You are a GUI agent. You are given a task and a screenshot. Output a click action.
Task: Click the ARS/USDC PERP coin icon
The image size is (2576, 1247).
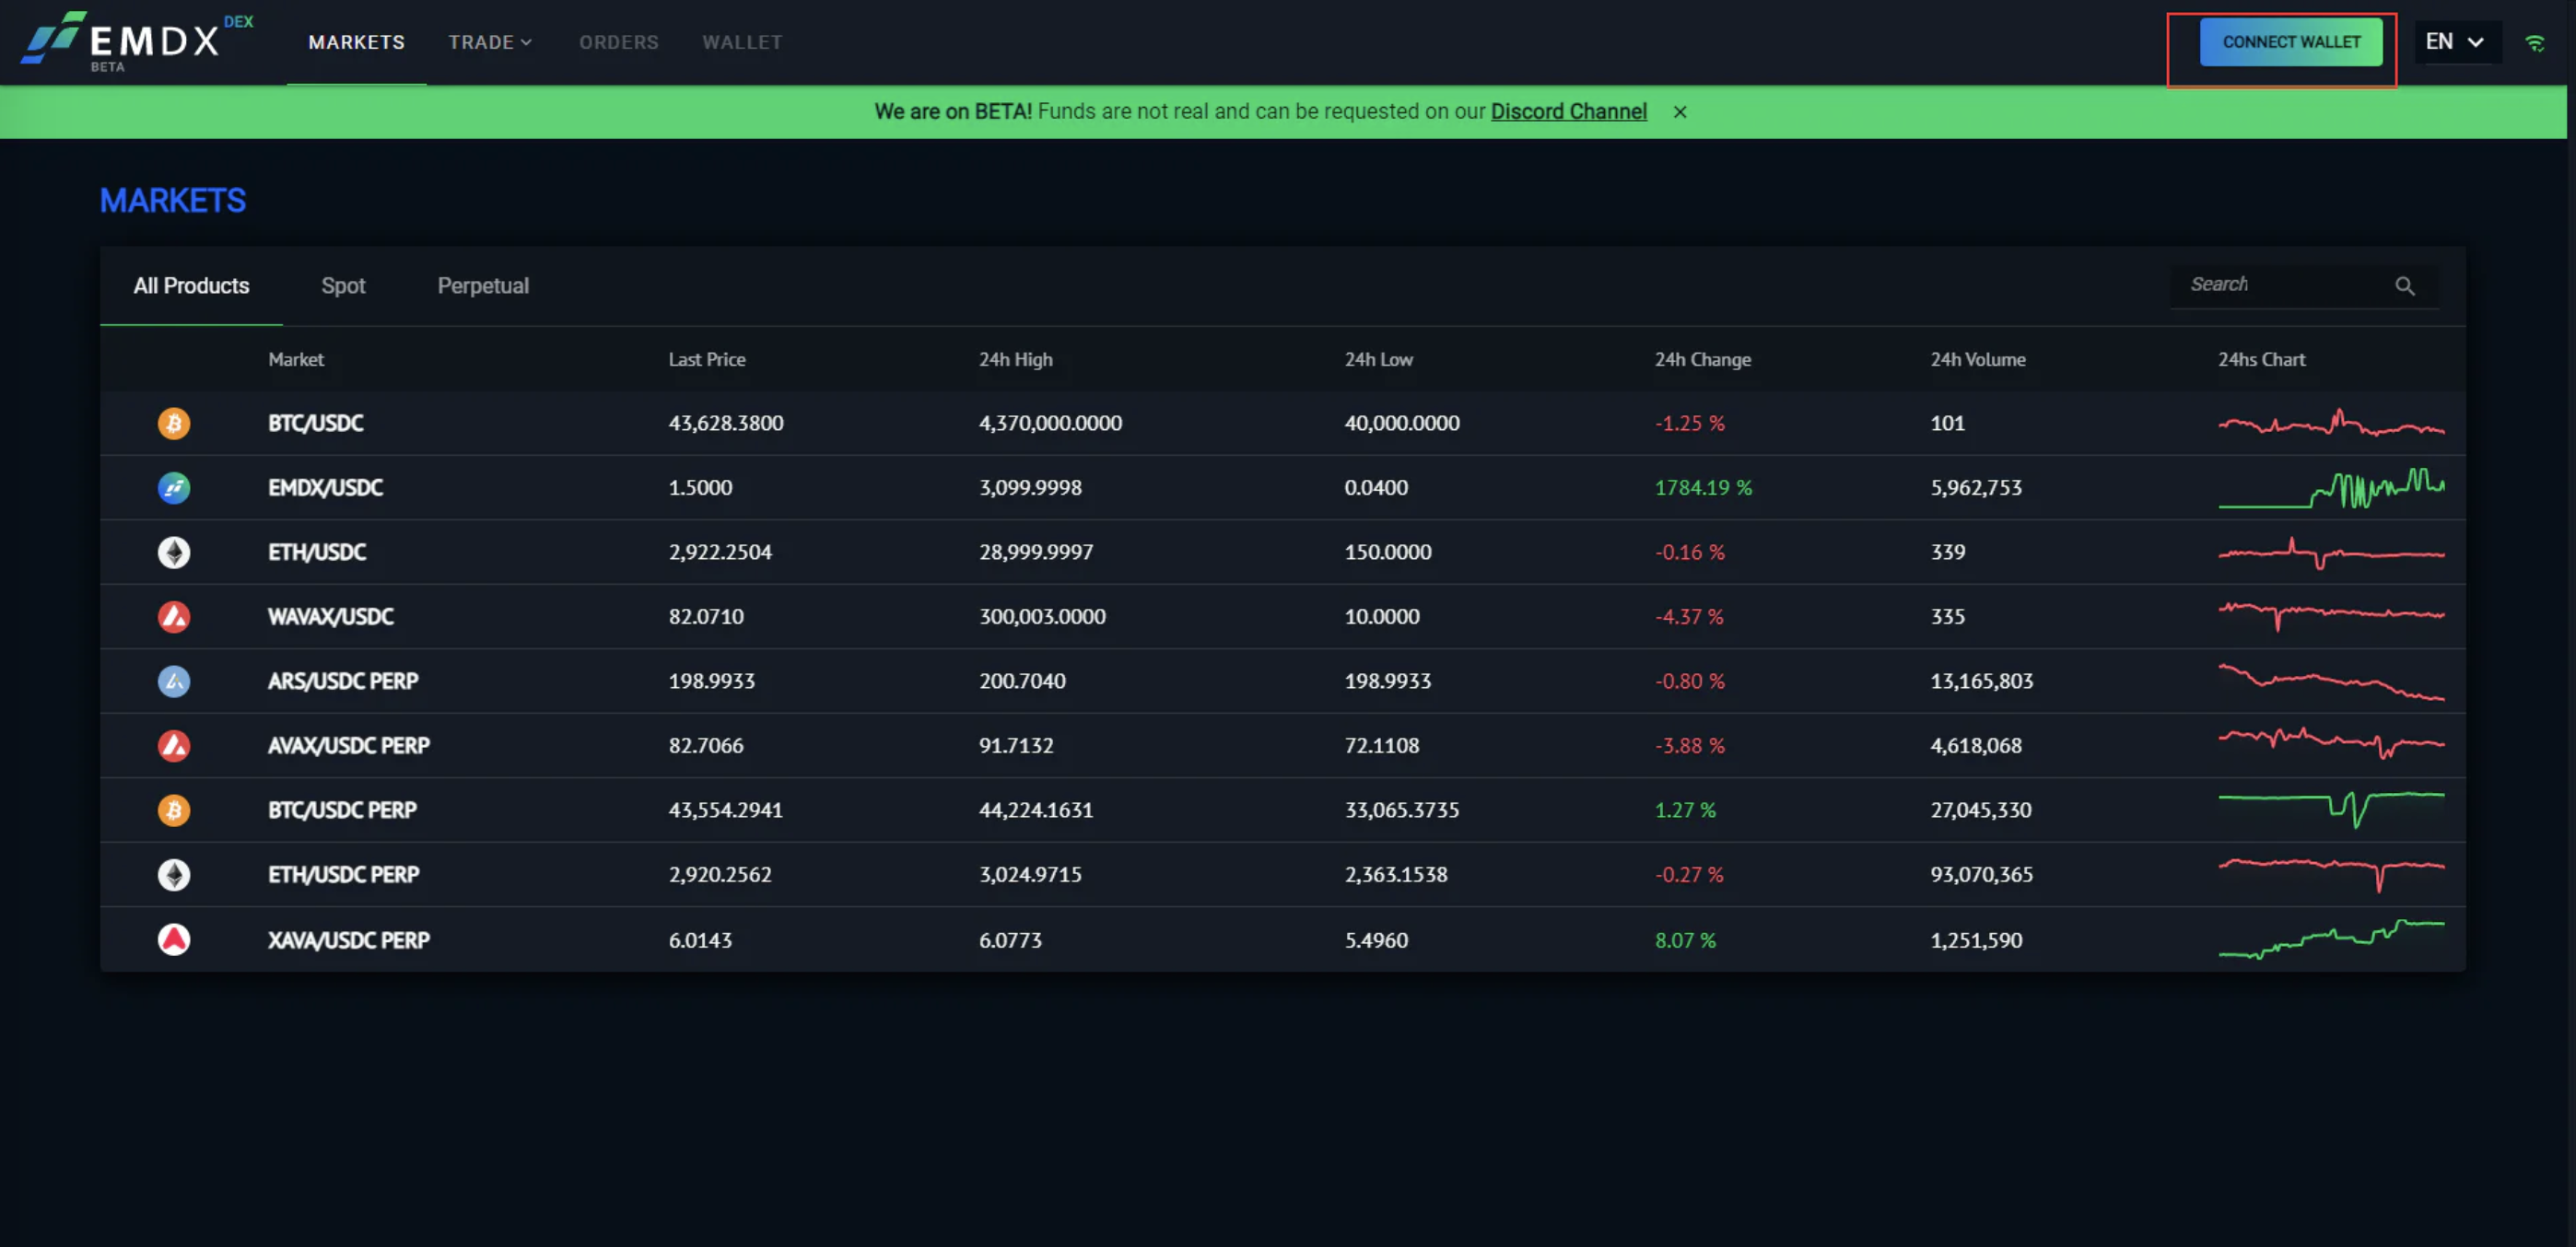tap(174, 681)
